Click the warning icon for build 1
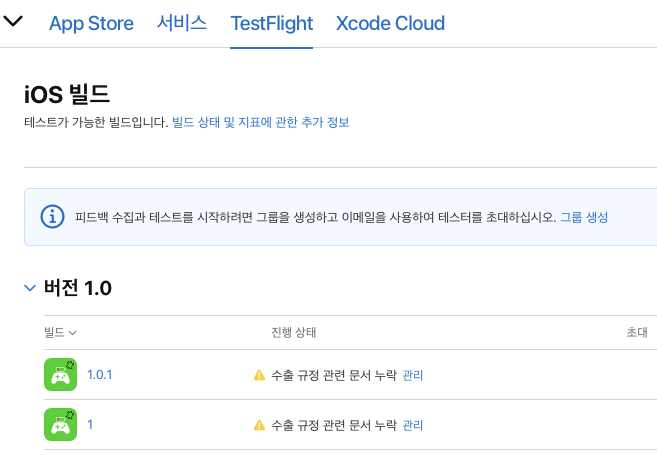 (x=259, y=425)
